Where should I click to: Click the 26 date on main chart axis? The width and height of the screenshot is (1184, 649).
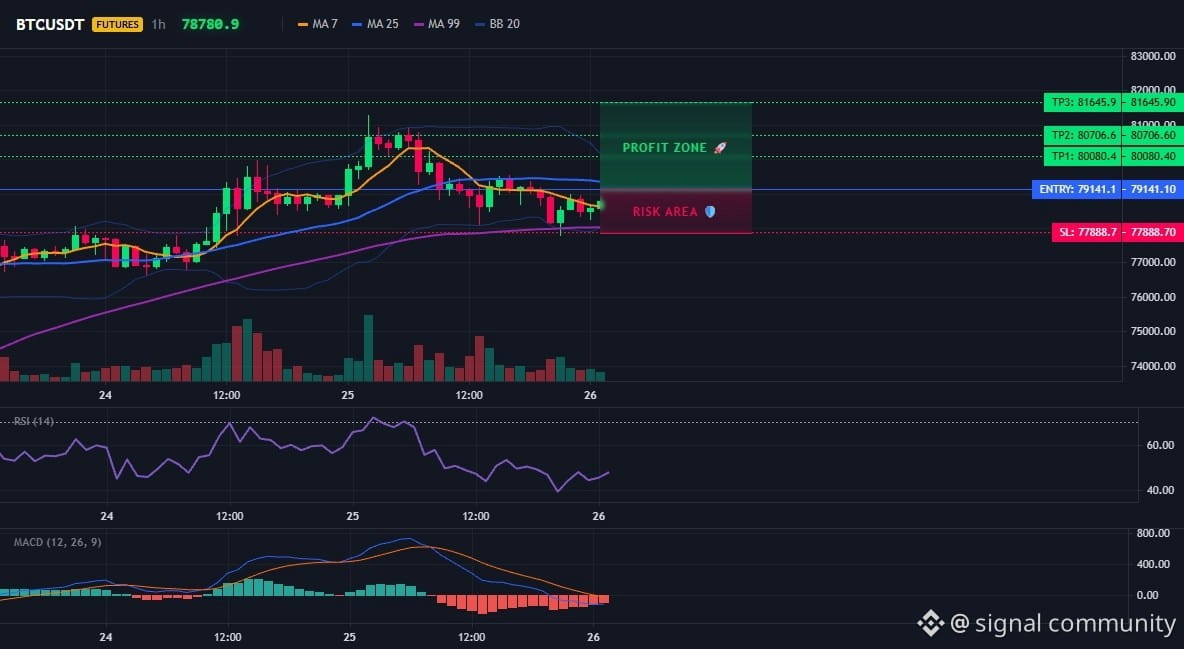[x=590, y=395]
